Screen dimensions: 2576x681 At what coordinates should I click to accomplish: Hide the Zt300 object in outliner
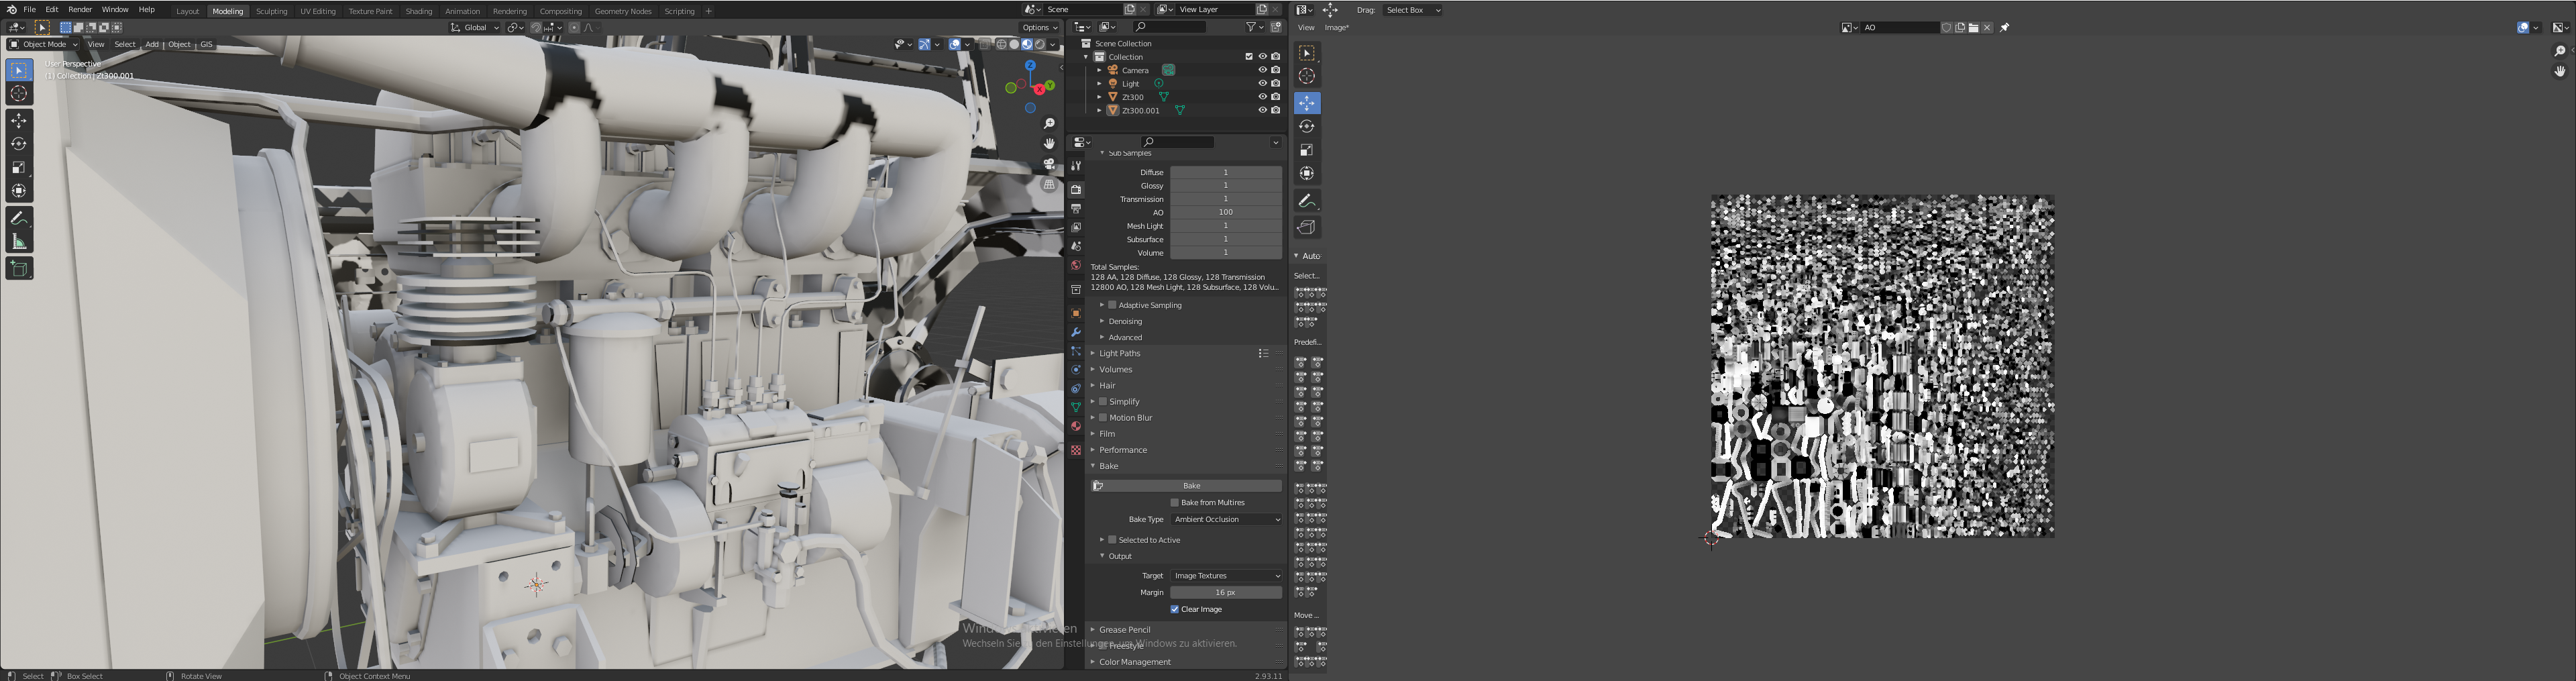click(x=1262, y=97)
